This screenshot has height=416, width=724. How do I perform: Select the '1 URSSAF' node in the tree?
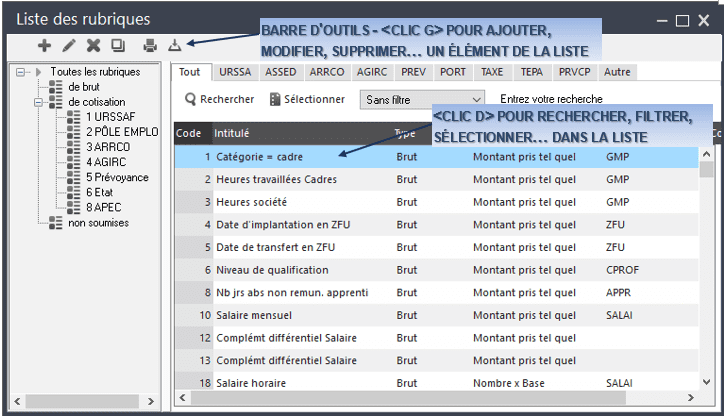109,116
